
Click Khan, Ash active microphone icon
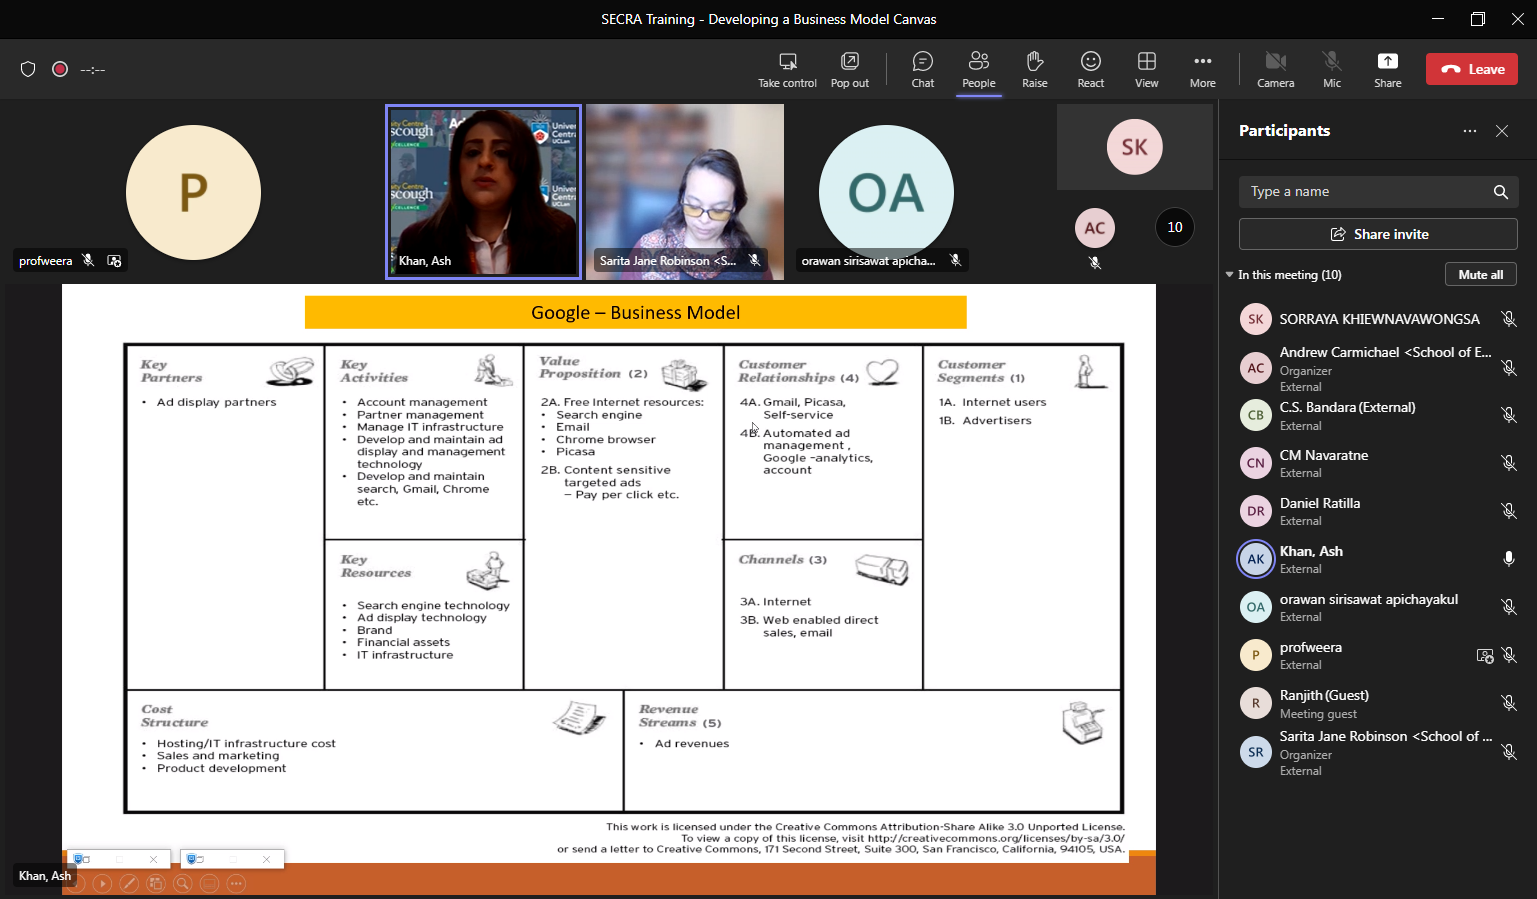(x=1509, y=559)
